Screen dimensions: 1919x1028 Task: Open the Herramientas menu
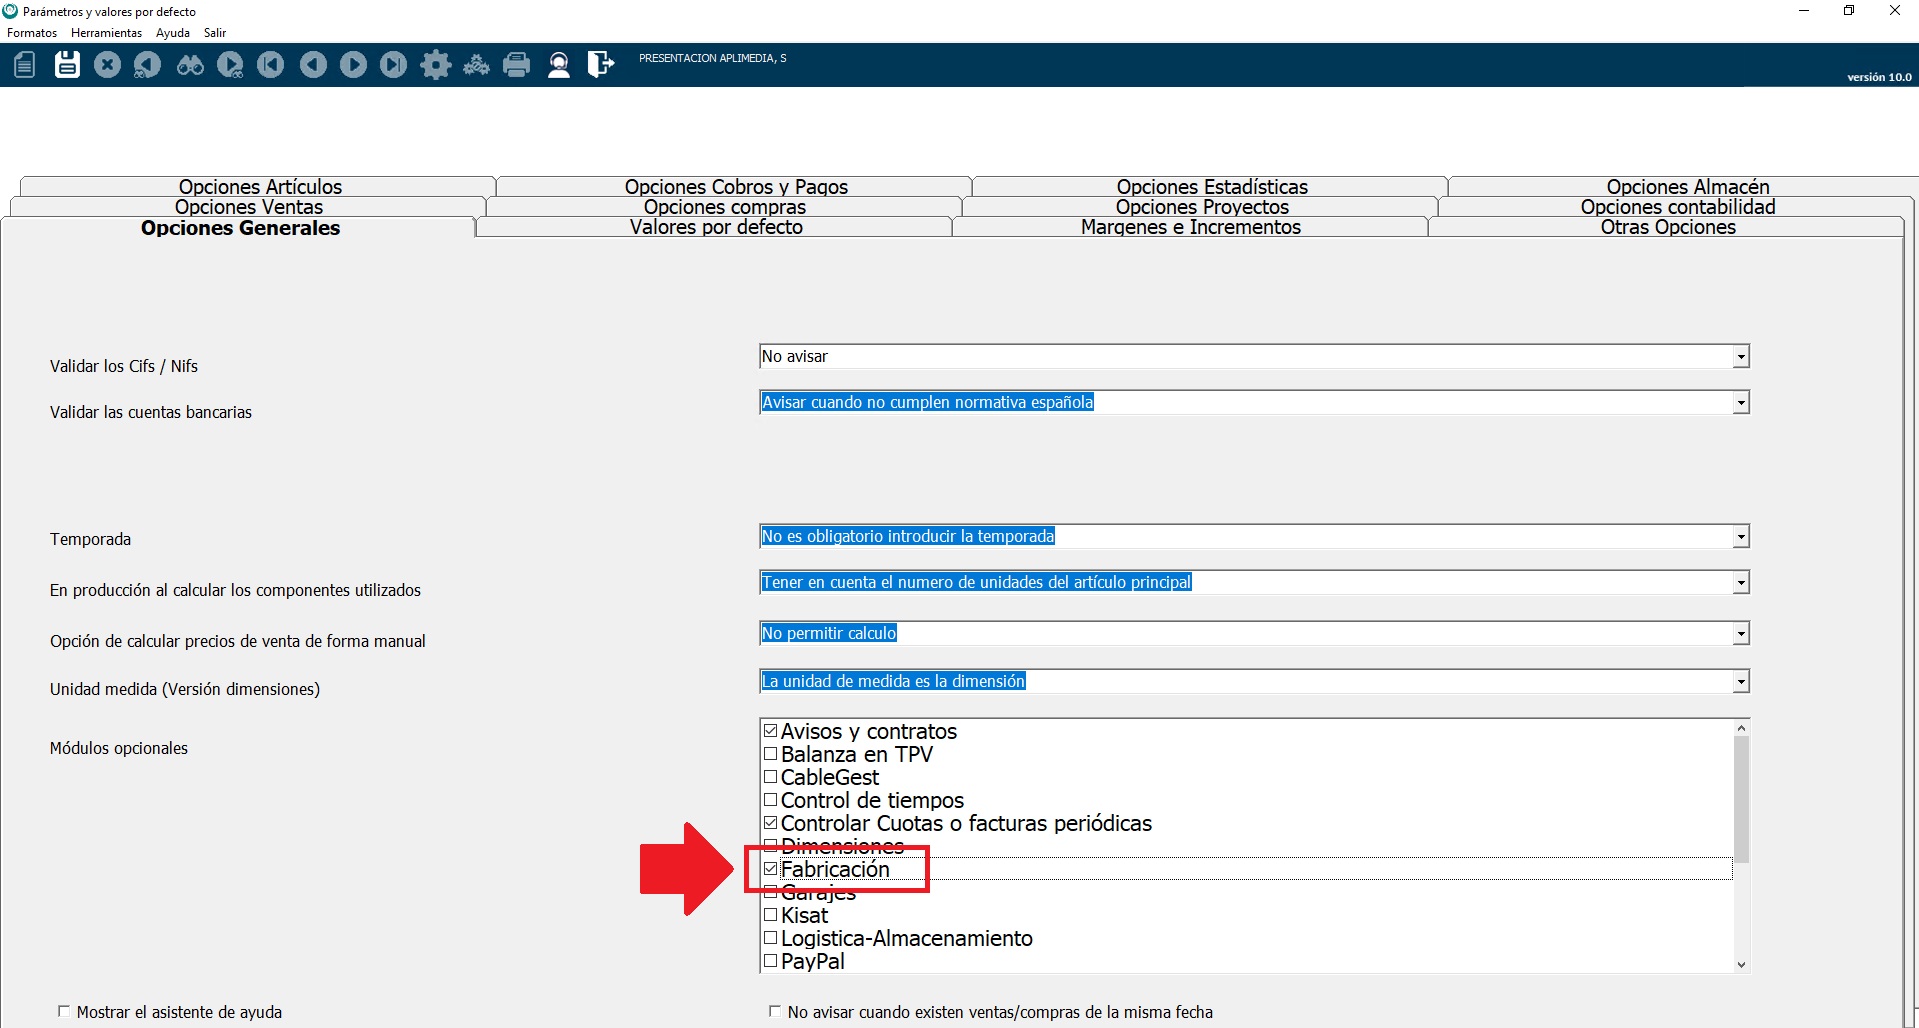tap(106, 33)
